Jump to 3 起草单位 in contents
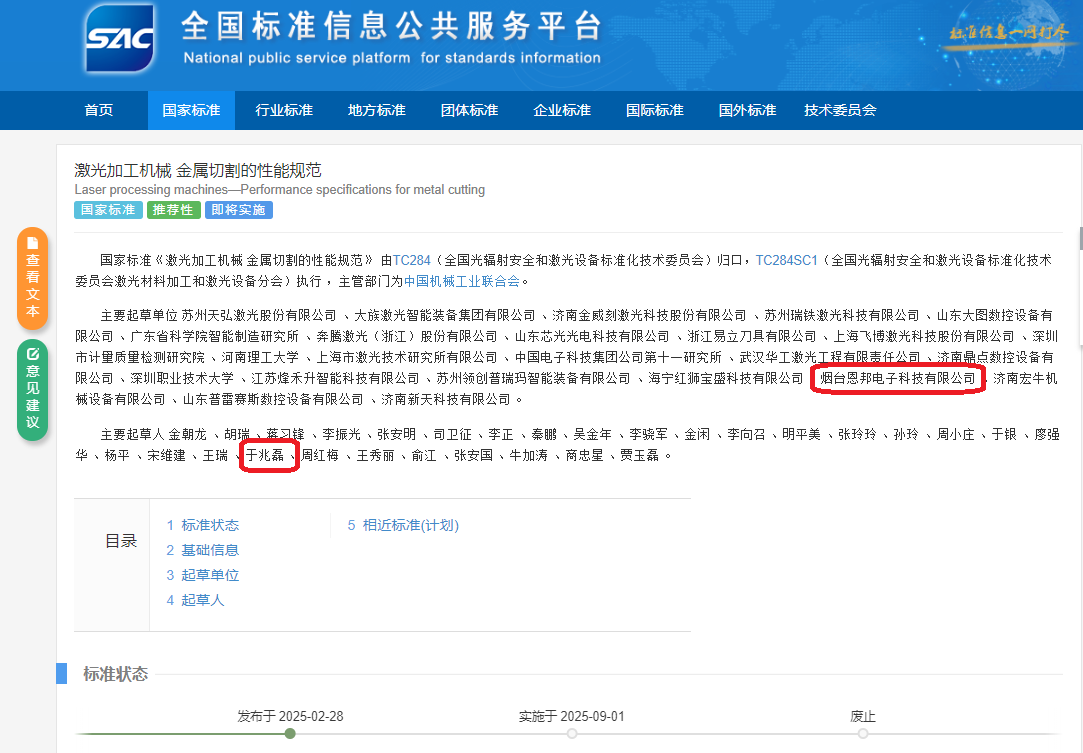The width and height of the screenshot is (1083, 753). pyautogui.click(x=202, y=575)
